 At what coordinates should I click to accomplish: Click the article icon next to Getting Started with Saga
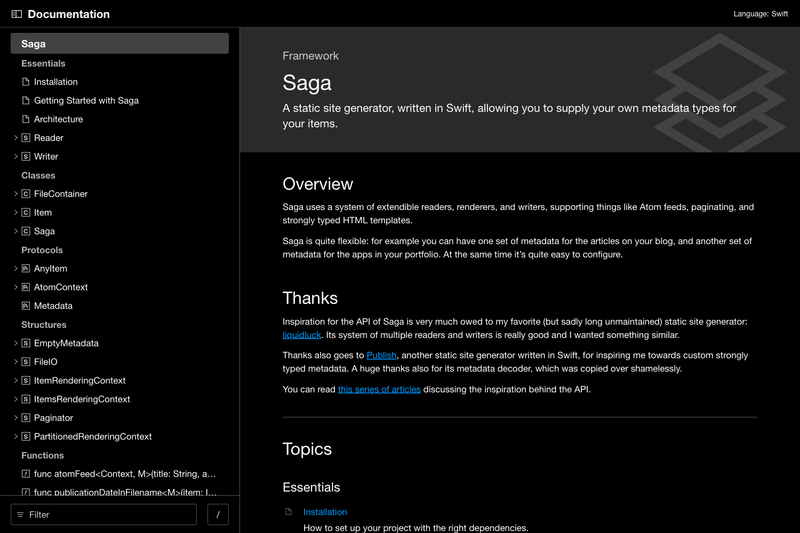pyautogui.click(x=26, y=100)
